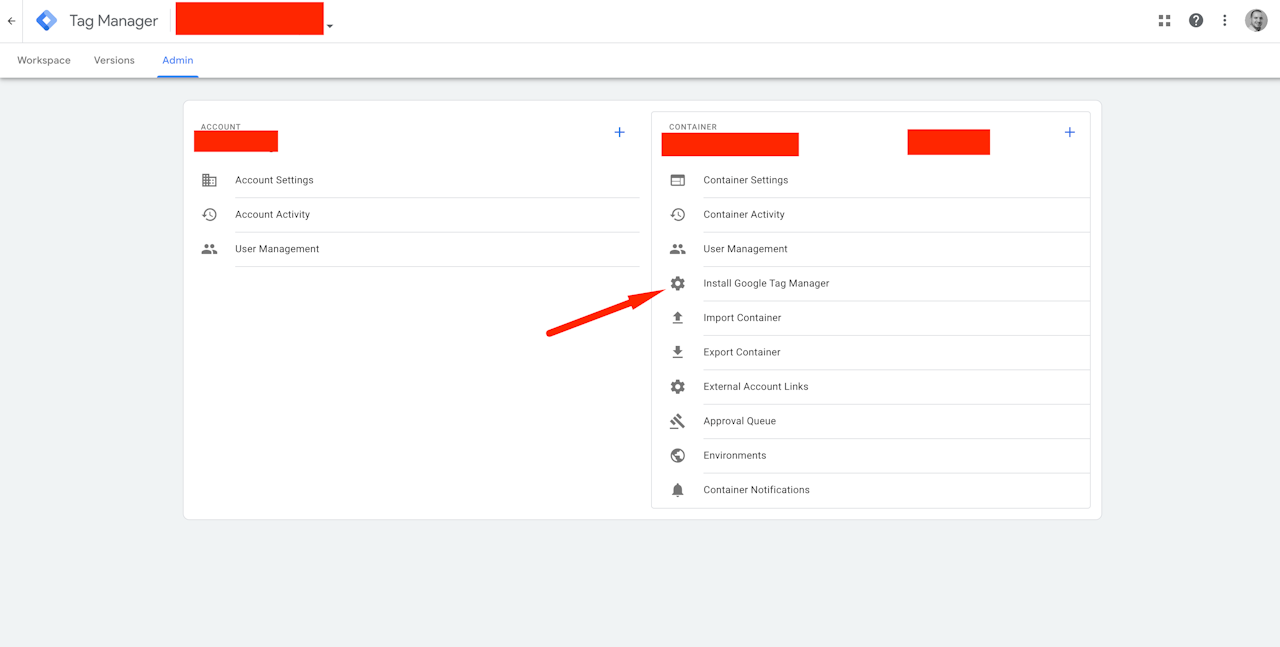
Task: Click the Tag Manager logo icon
Action: (x=46, y=20)
